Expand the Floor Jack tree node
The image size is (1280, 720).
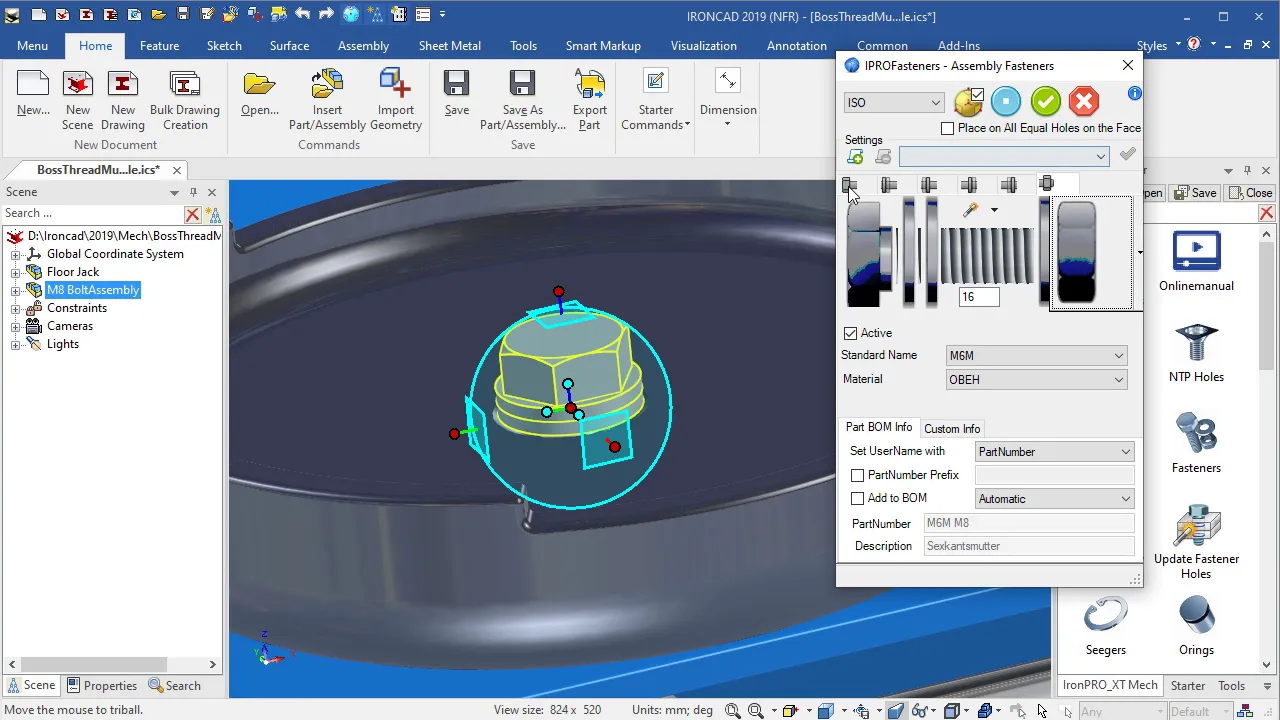tap(16, 272)
